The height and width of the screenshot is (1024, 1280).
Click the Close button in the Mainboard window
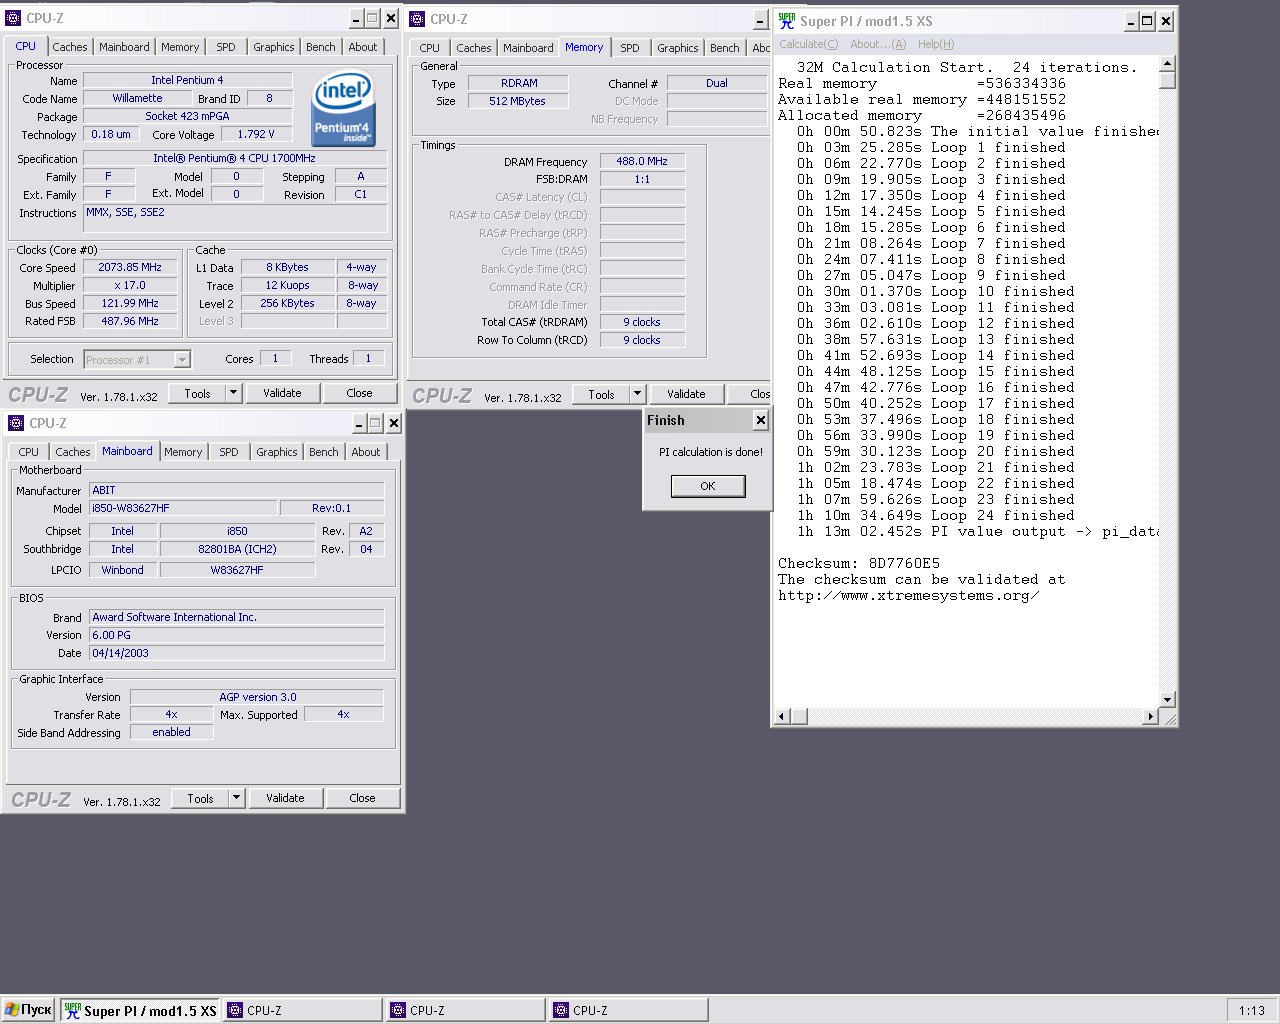[362, 798]
